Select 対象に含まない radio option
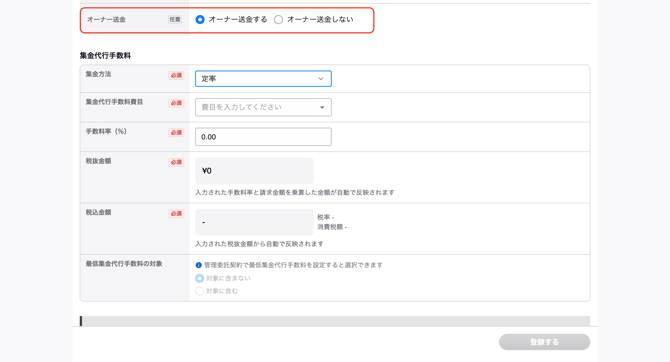The width and height of the screenshot is (670, 362). [x=199, y=278]
